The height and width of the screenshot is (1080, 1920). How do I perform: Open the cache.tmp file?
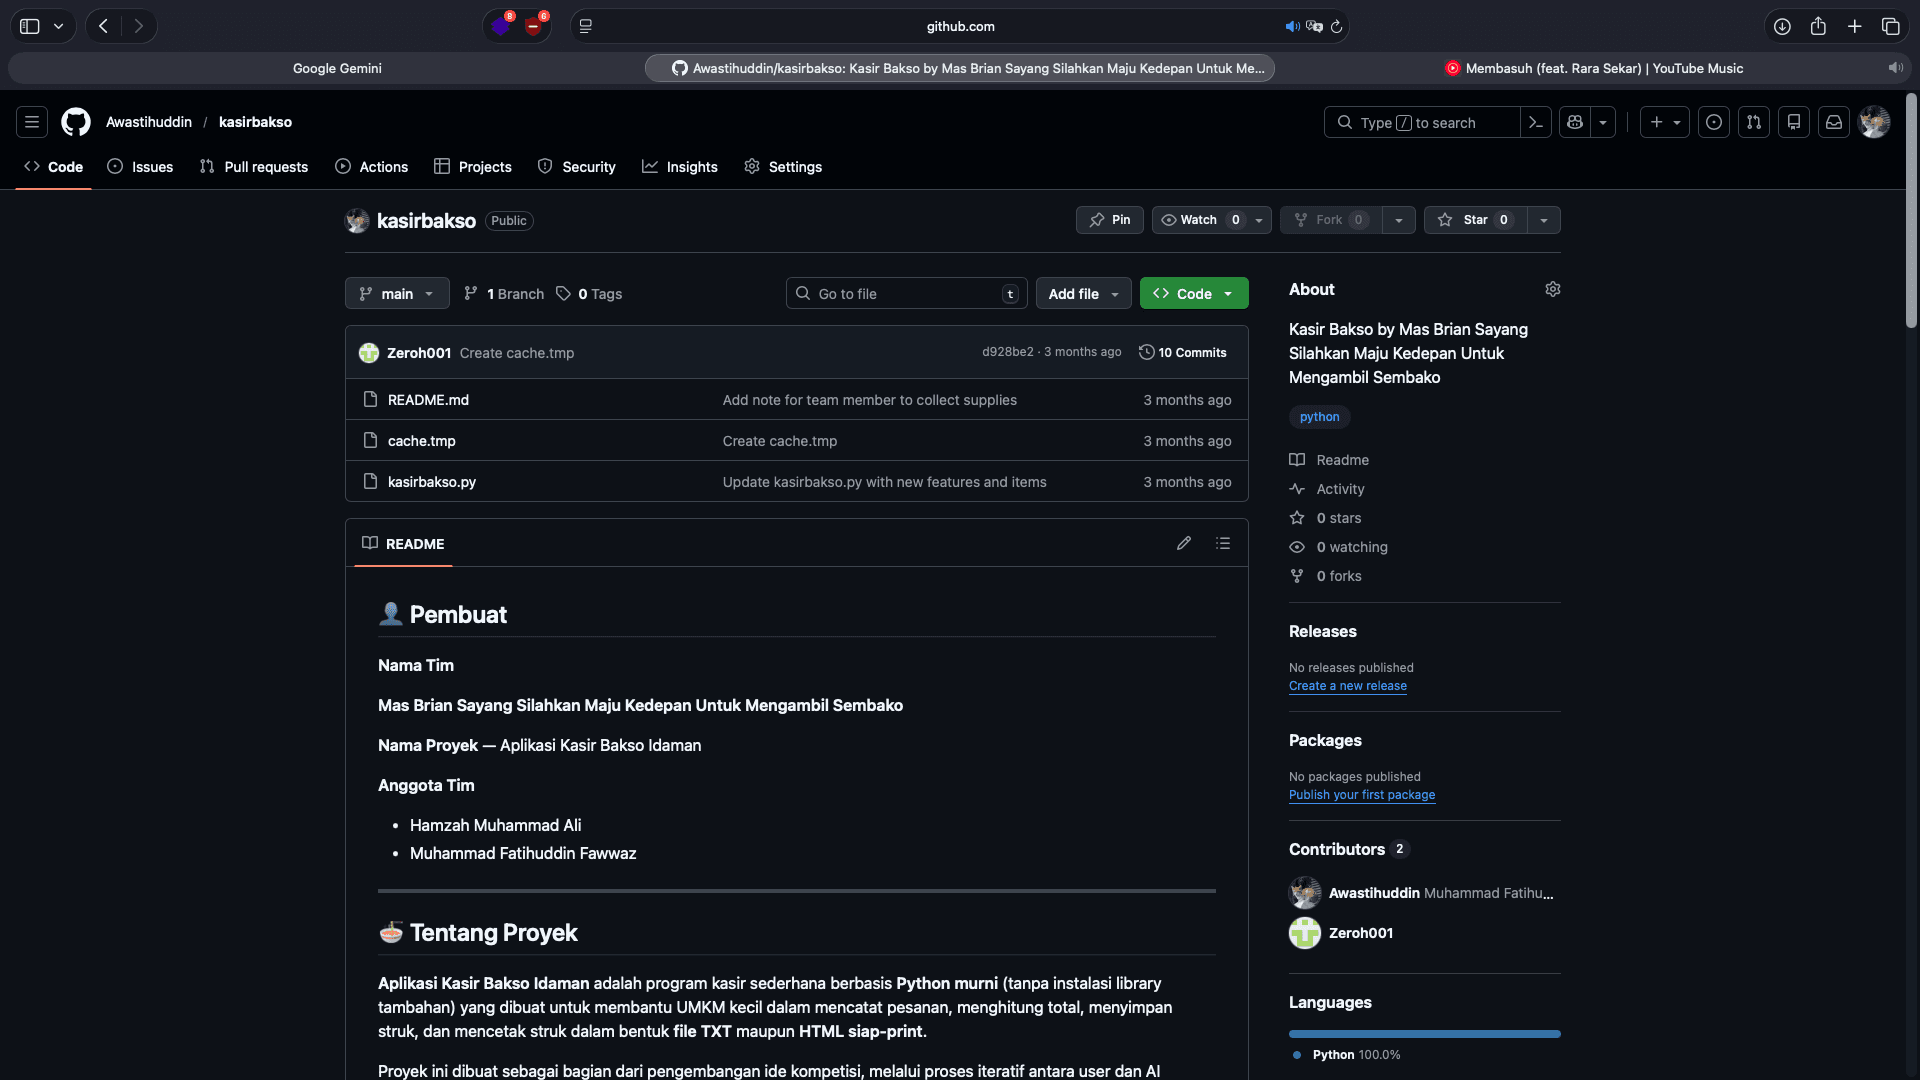point(421,441)
